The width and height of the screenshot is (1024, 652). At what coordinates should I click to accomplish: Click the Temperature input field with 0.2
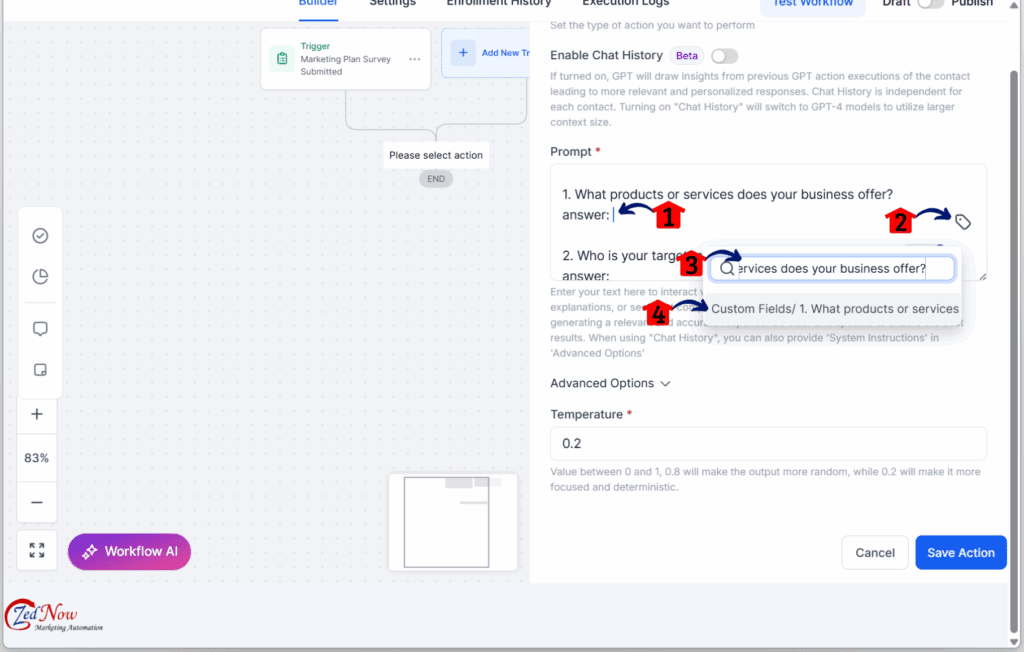768,444
